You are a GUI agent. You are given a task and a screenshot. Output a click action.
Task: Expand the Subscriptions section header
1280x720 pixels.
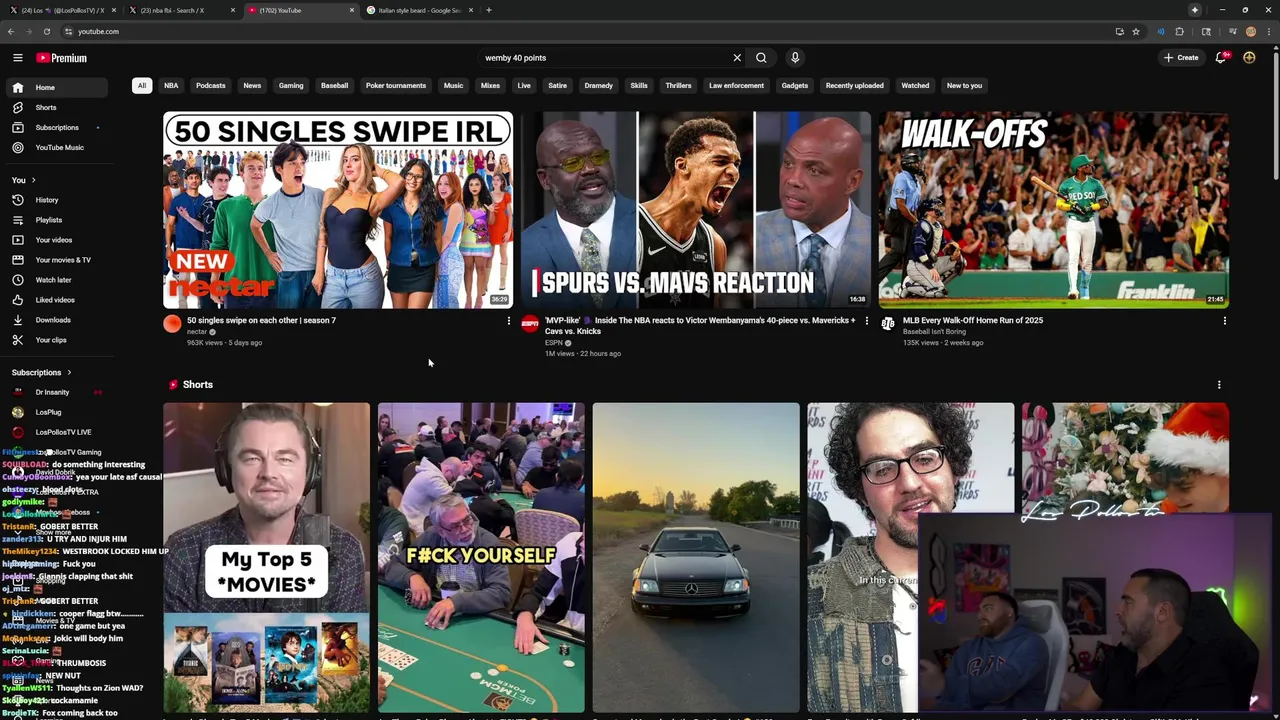41,373
